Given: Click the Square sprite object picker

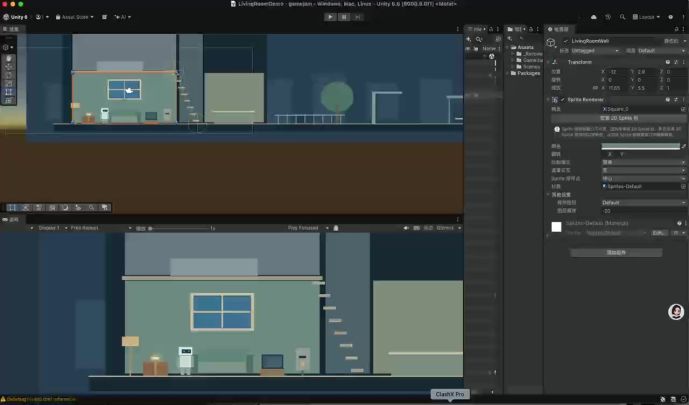Looking at the screenshot, I should [683, 109].
